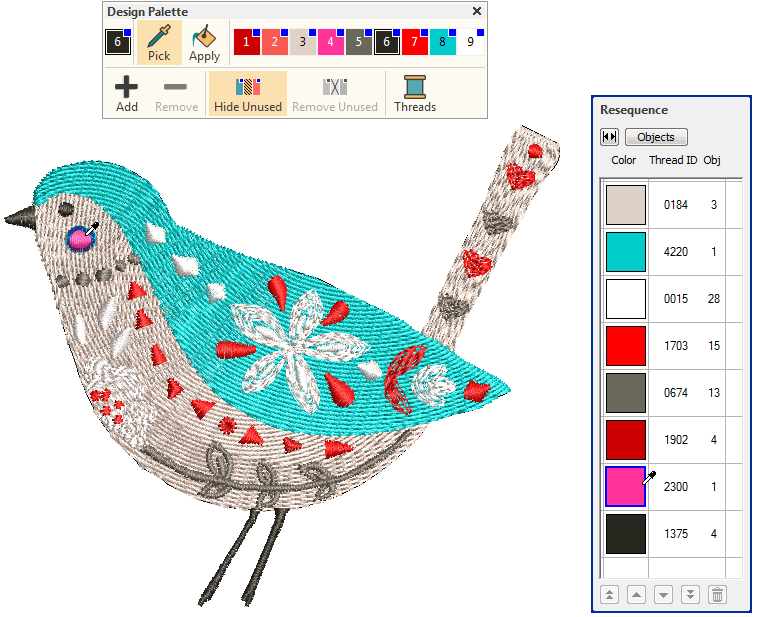Click the trash delete icon in Resequence

(717, 594)
